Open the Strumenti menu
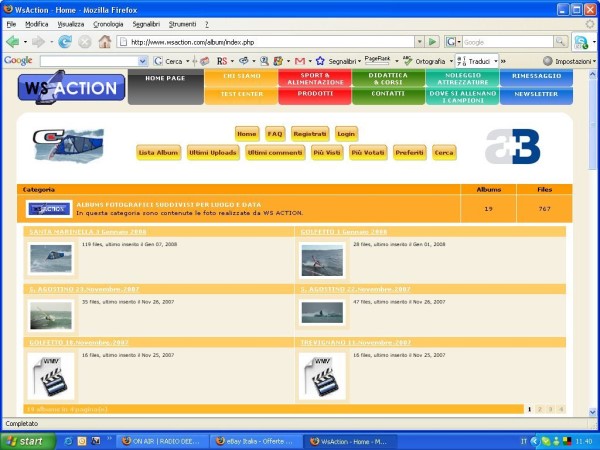The image size is (600, 450). tap(183, 23)
